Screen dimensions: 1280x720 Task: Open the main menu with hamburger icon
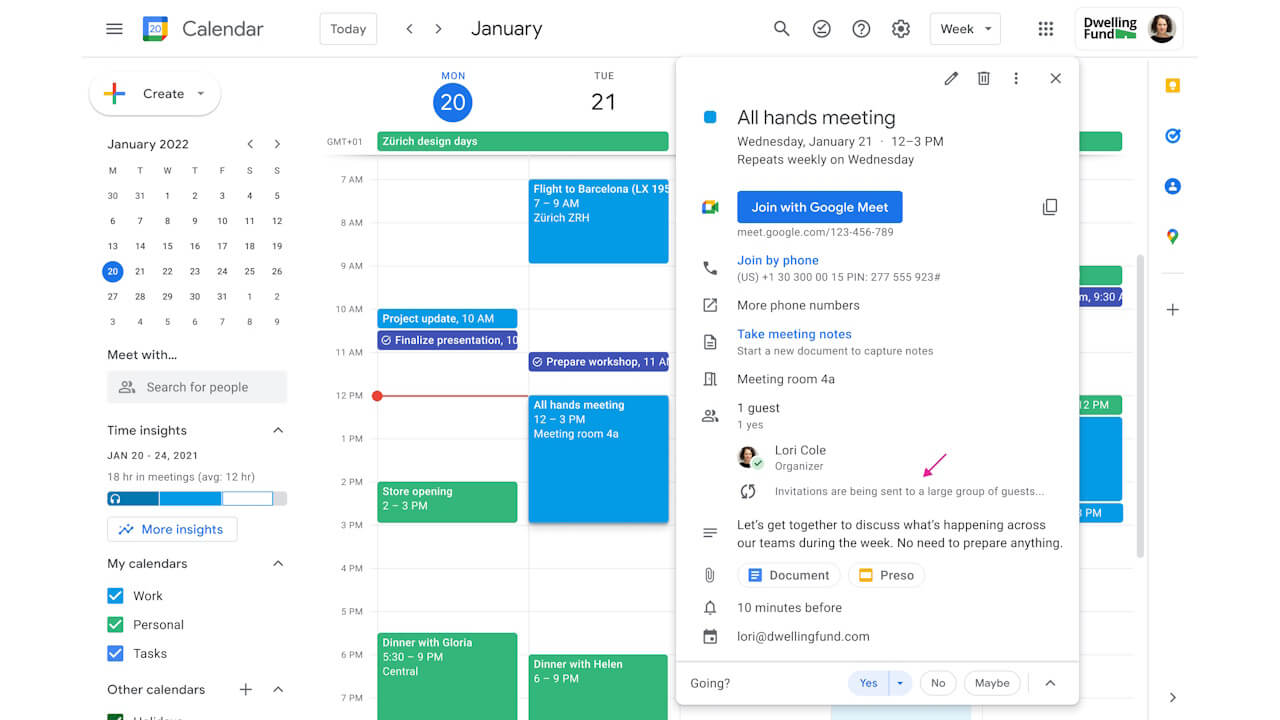pyautogui.click(x=114, y=28)
